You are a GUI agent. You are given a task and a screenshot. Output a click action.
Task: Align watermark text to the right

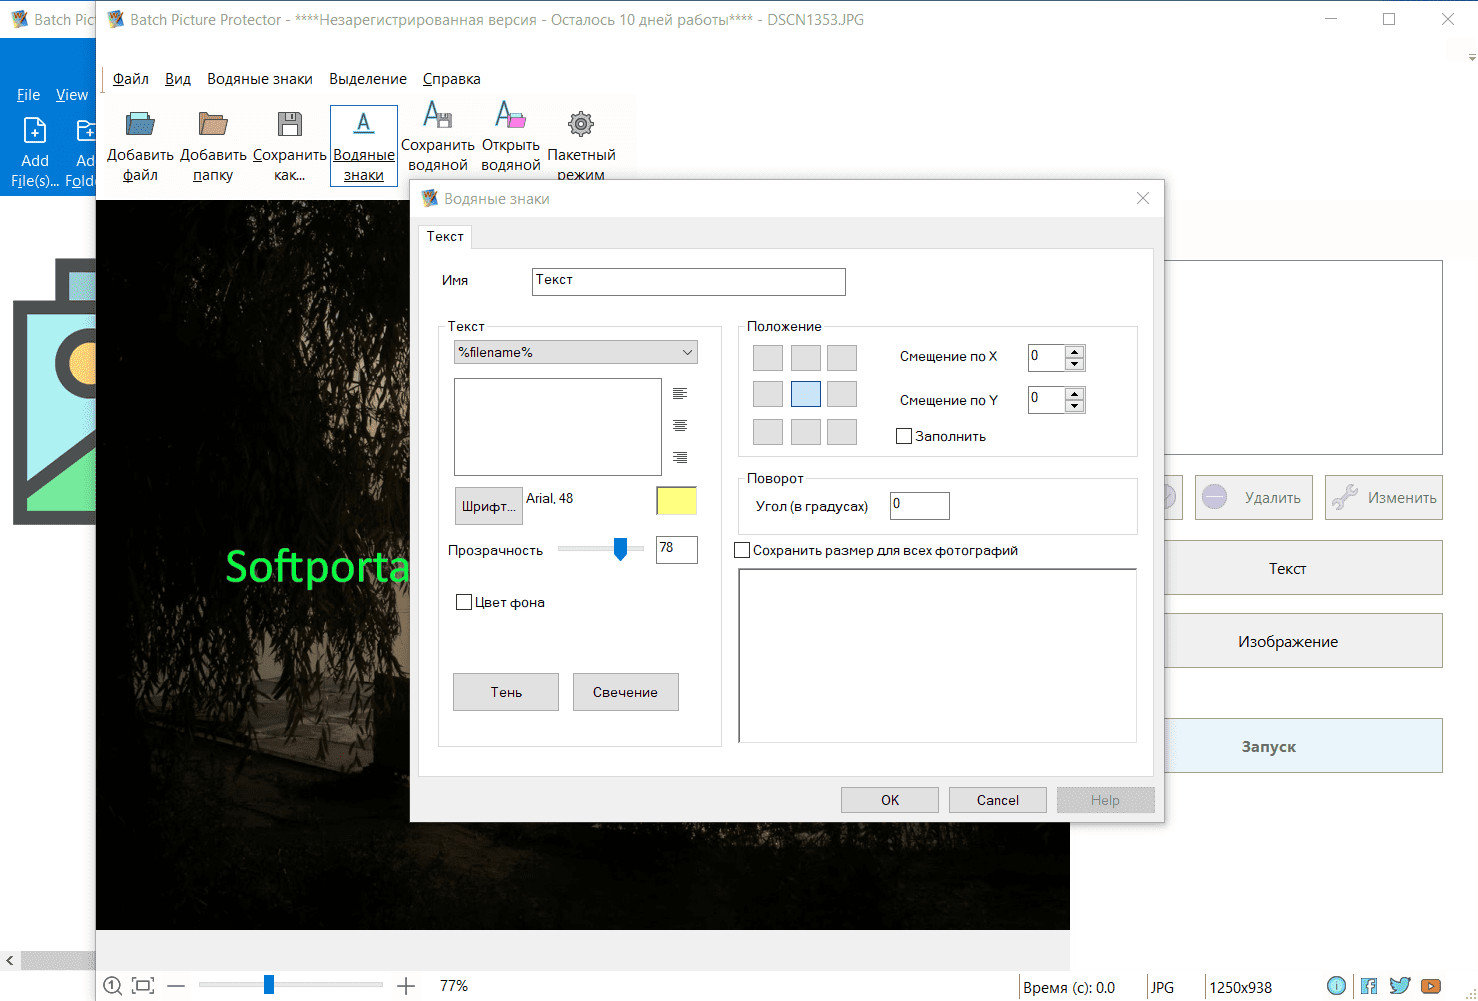[680, 458]
